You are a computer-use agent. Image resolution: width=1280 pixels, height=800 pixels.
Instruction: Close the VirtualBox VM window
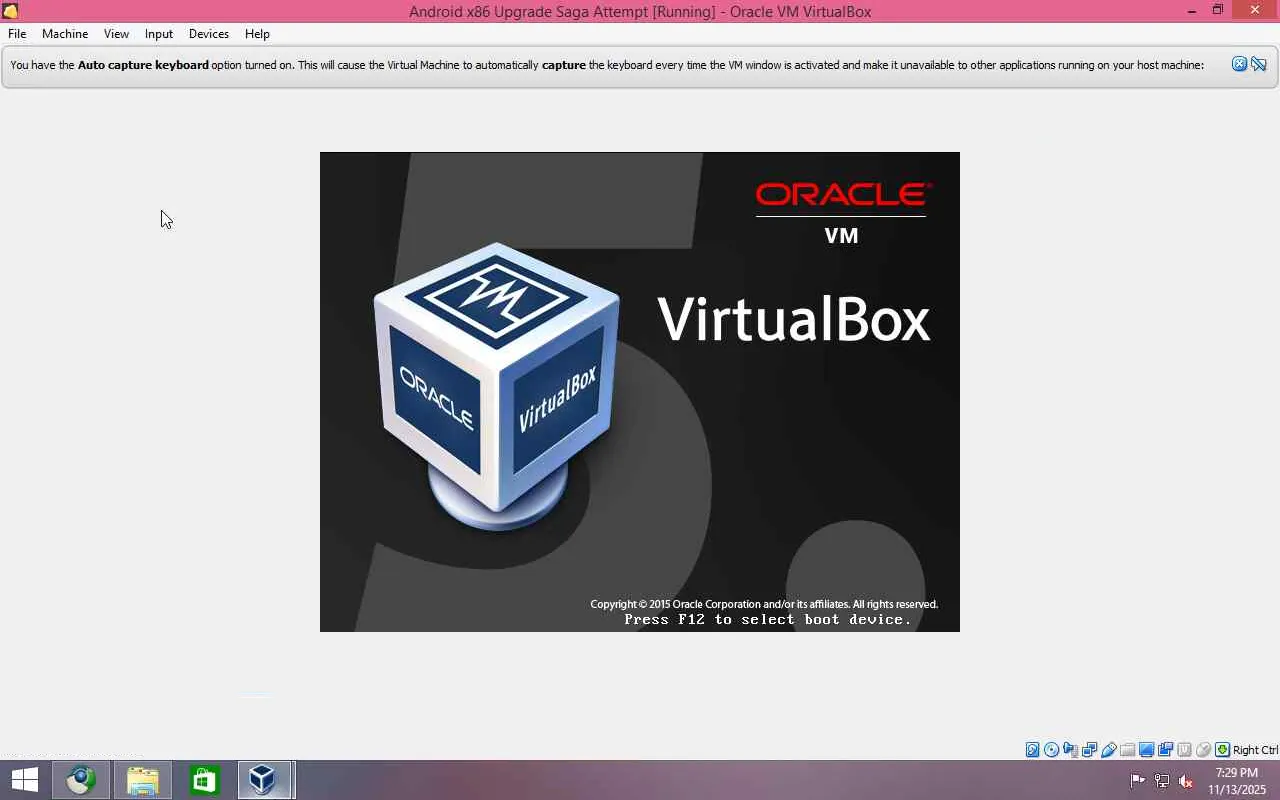click(1255, 11)
